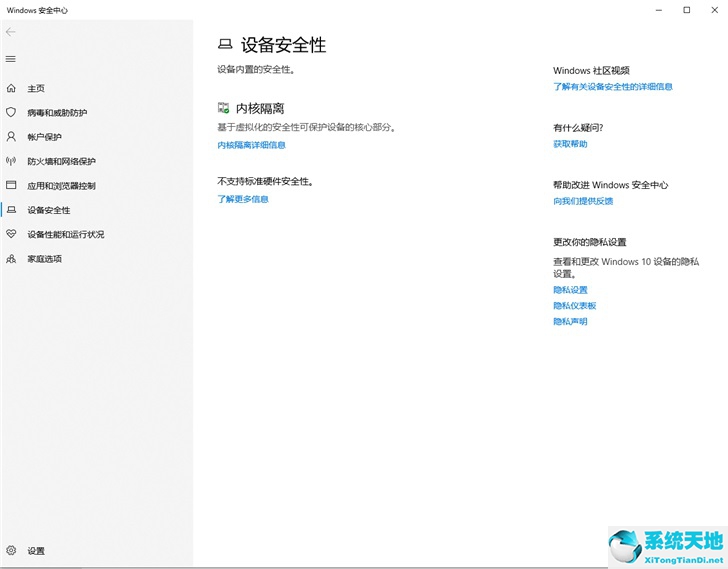The image size is (728, 569).
Task: Open 设备性能和运行状况 page
Action: [x=65, y=234]
